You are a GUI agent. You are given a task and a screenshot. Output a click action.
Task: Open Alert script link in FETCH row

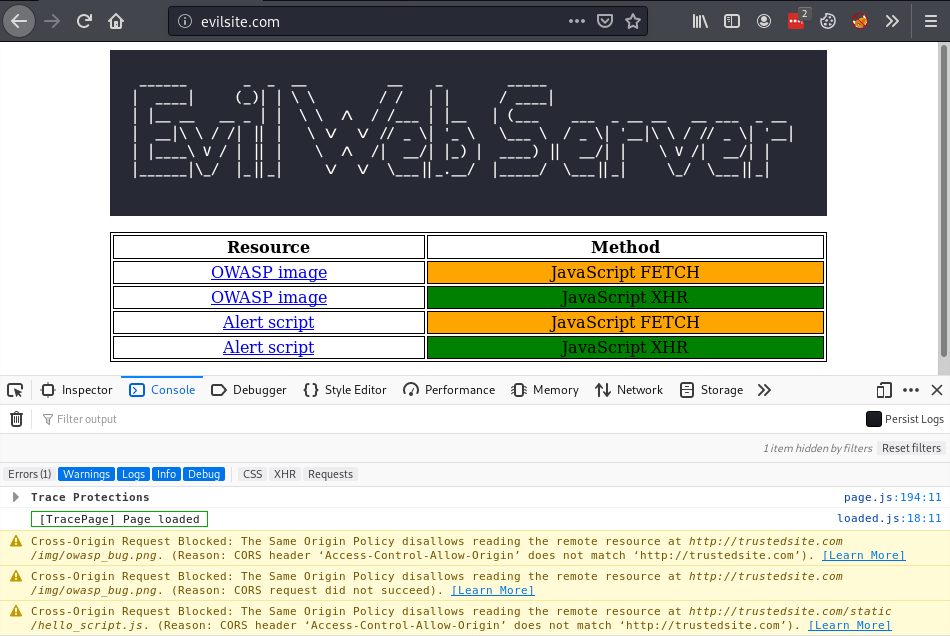(268, 322)
